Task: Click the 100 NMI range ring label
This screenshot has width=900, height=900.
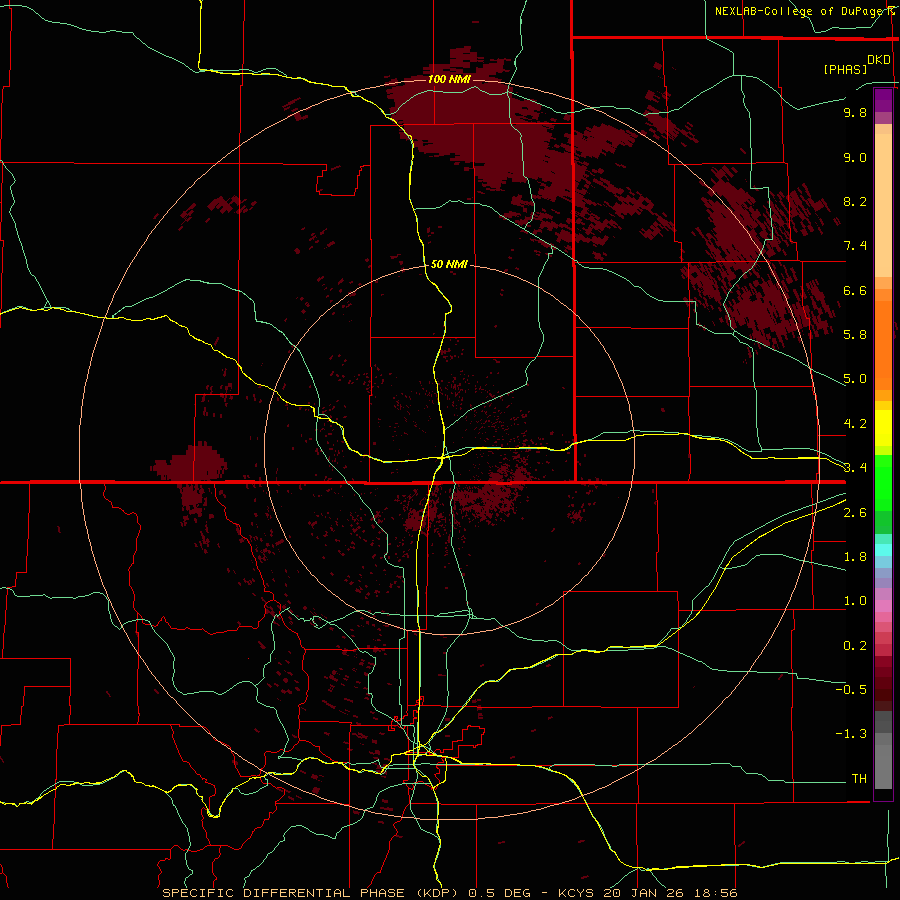Action: 449,79
